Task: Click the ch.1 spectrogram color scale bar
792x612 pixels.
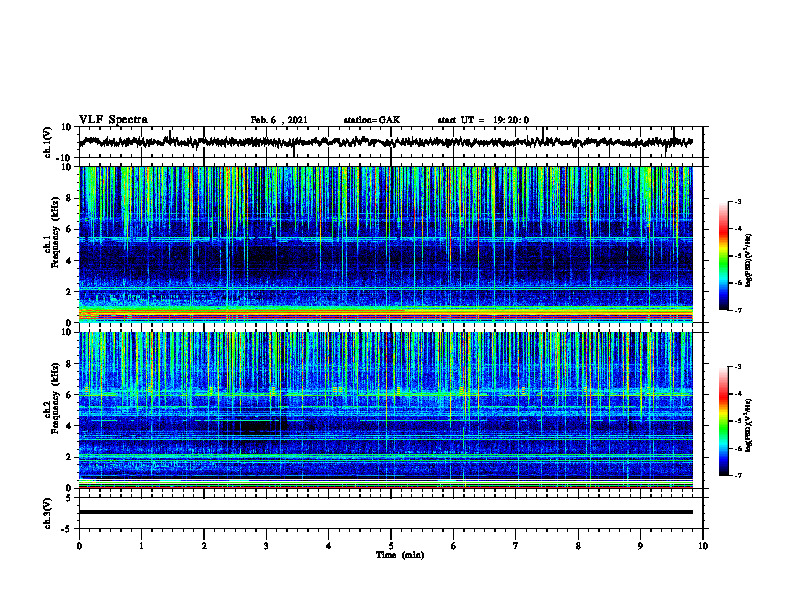Action: pyautogui.click(x=723, y=256)
